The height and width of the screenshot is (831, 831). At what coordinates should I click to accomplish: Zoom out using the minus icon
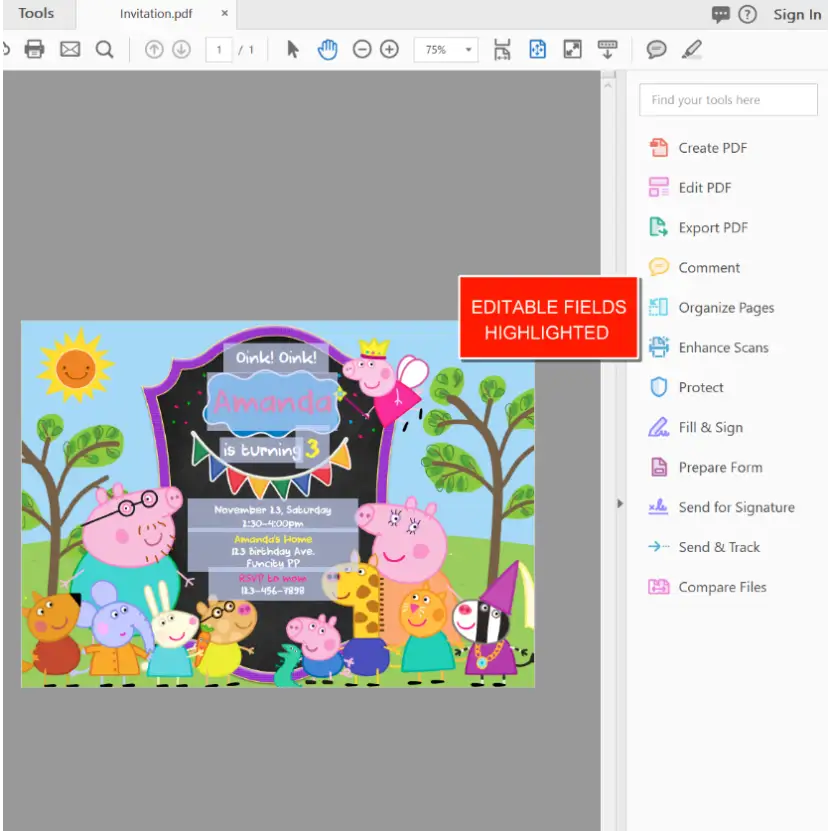362,48
